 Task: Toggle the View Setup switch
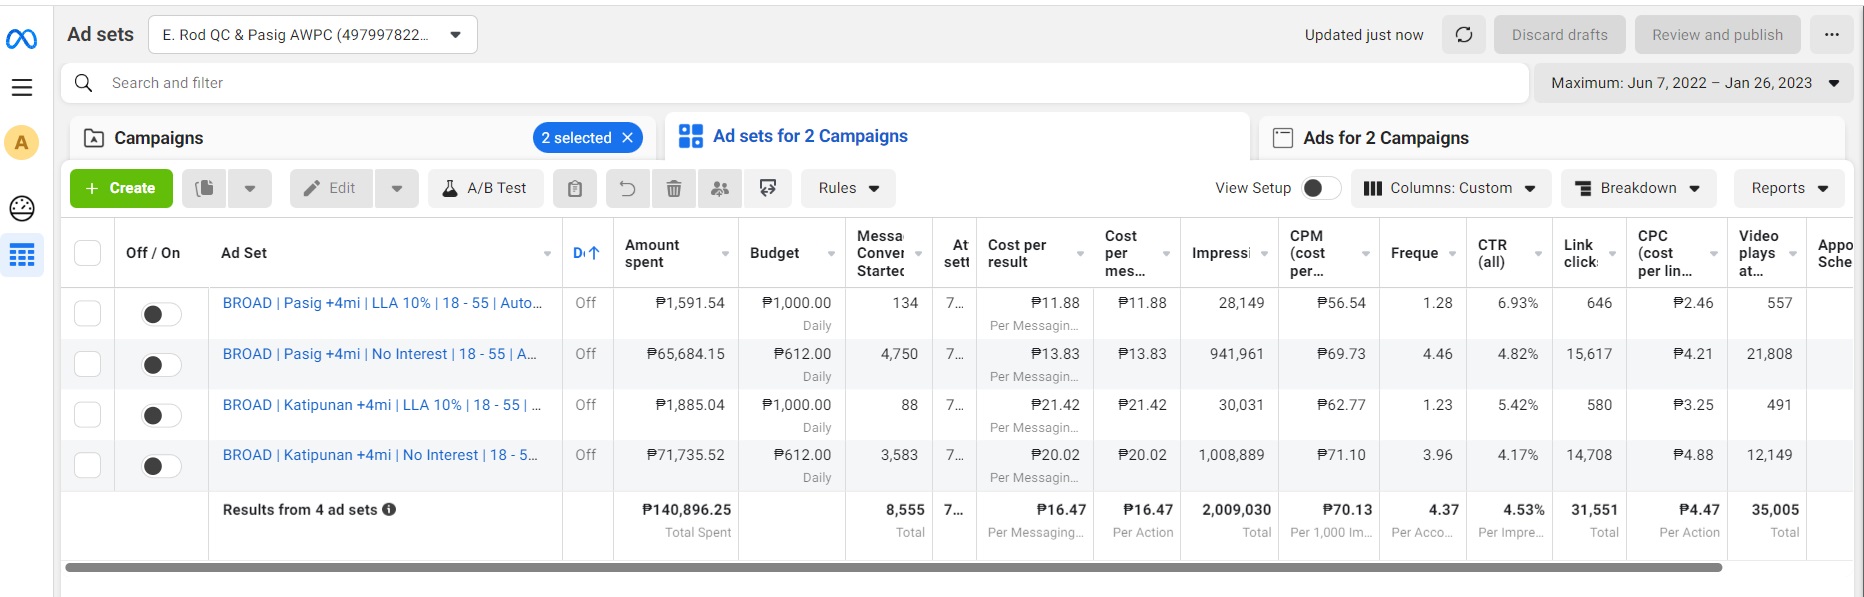click(1319, 188)
